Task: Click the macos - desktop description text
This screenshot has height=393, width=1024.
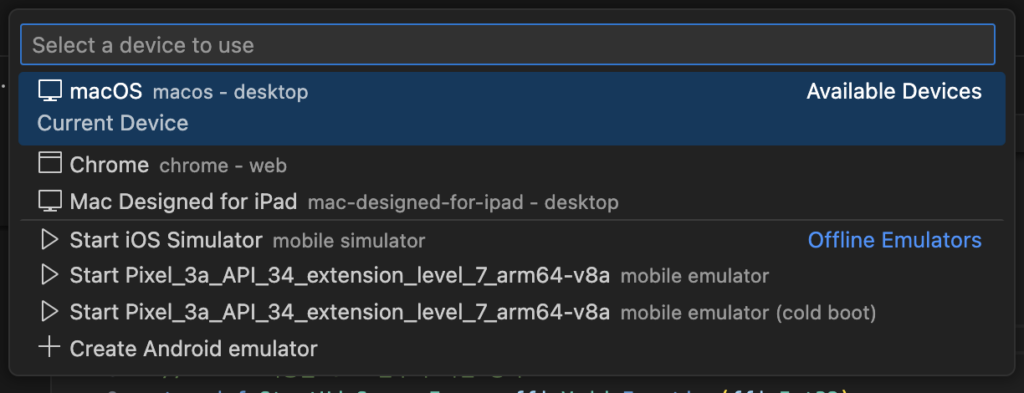Action: pos(231,92)
